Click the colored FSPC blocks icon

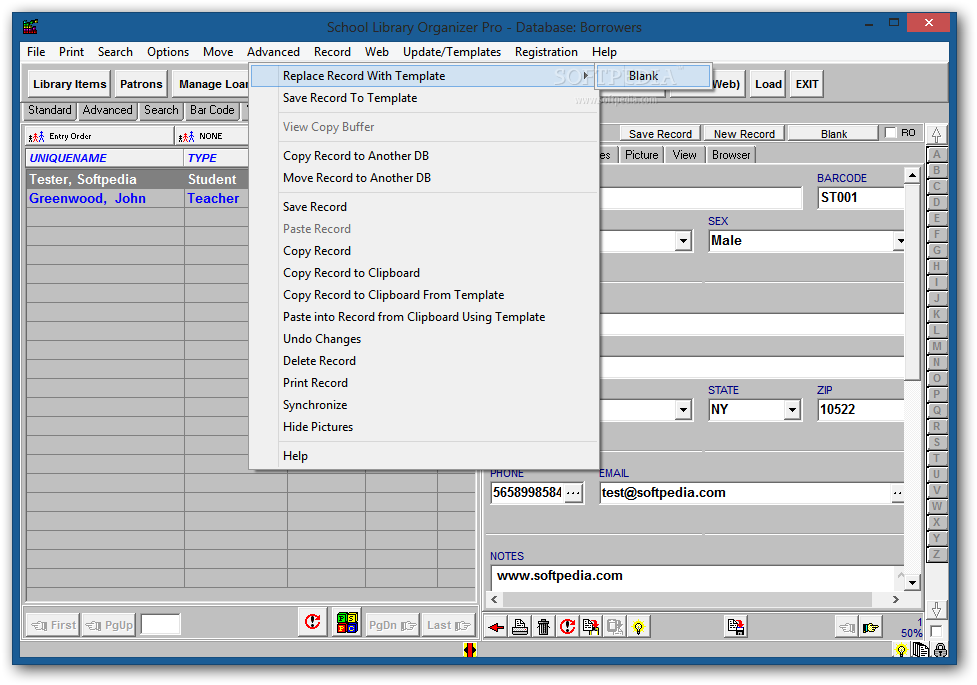click(x=347, y=621)
